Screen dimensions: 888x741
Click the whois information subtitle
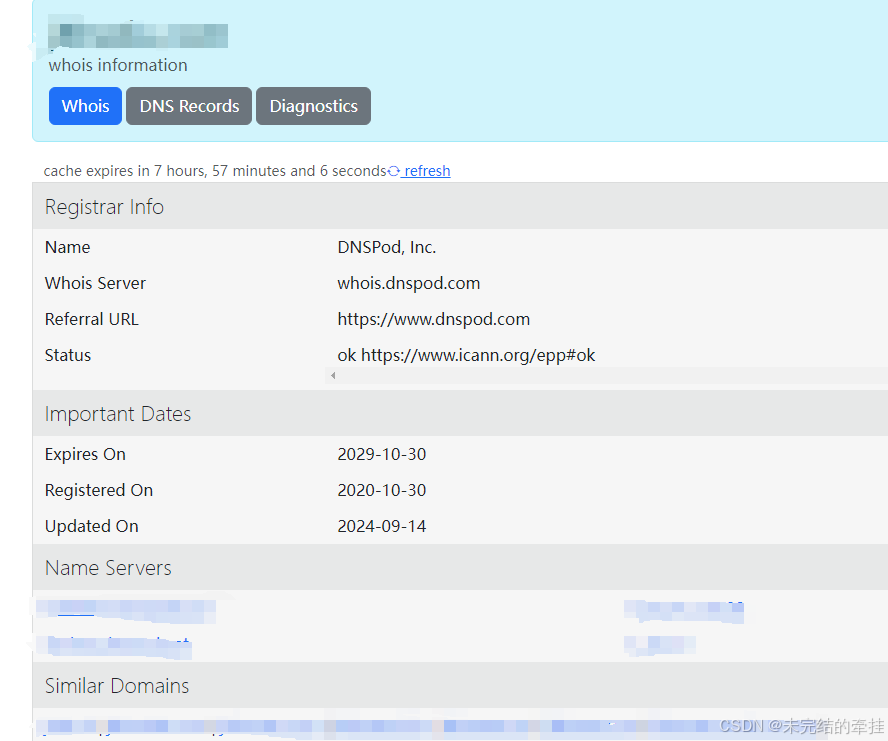coord(118,65)
